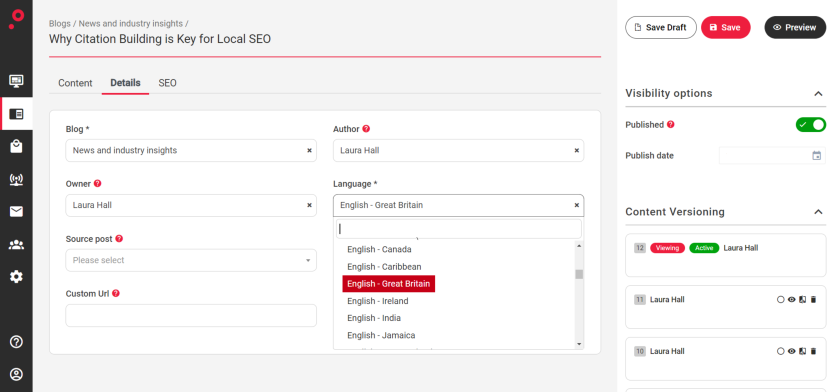Collapse the Visibility options section
The width and height of the screenshot is (831, 392).
pos(818,94)
